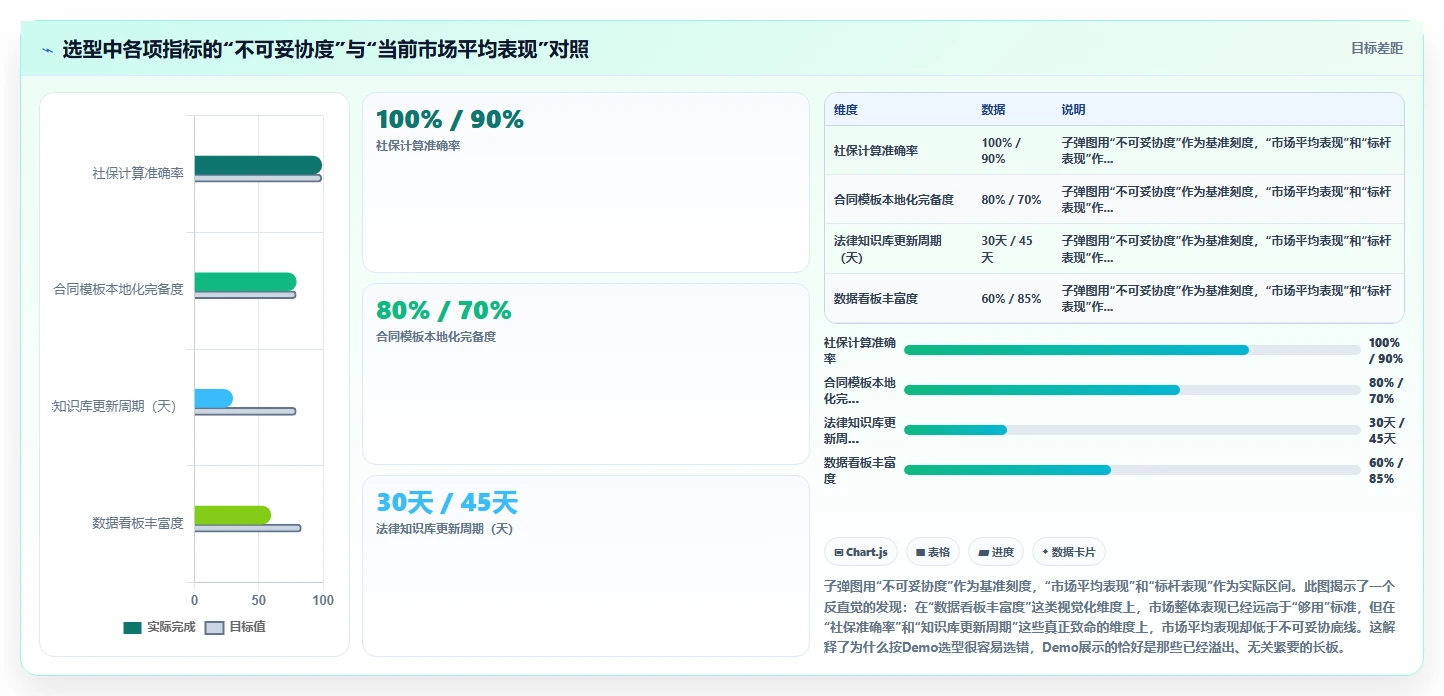
Task: Click the 100% / 90% progress value label
Action: tap(1386, 350)
